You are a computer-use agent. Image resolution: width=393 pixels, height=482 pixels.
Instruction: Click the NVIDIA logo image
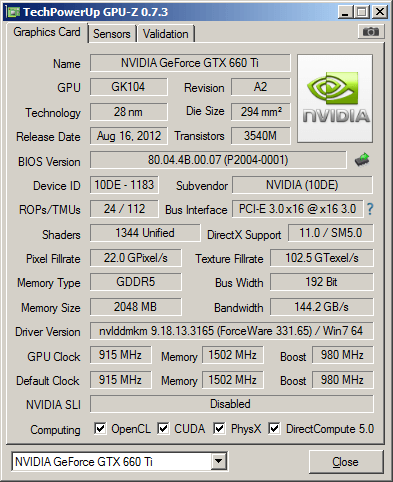(335, 99)
